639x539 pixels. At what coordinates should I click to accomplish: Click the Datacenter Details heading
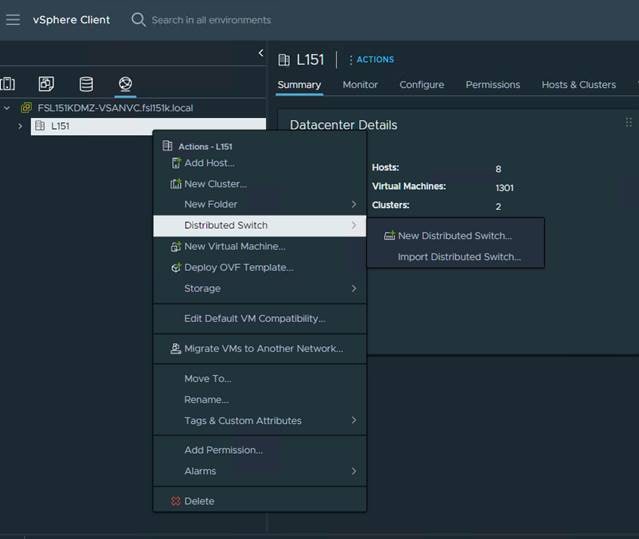click(344, 125)
